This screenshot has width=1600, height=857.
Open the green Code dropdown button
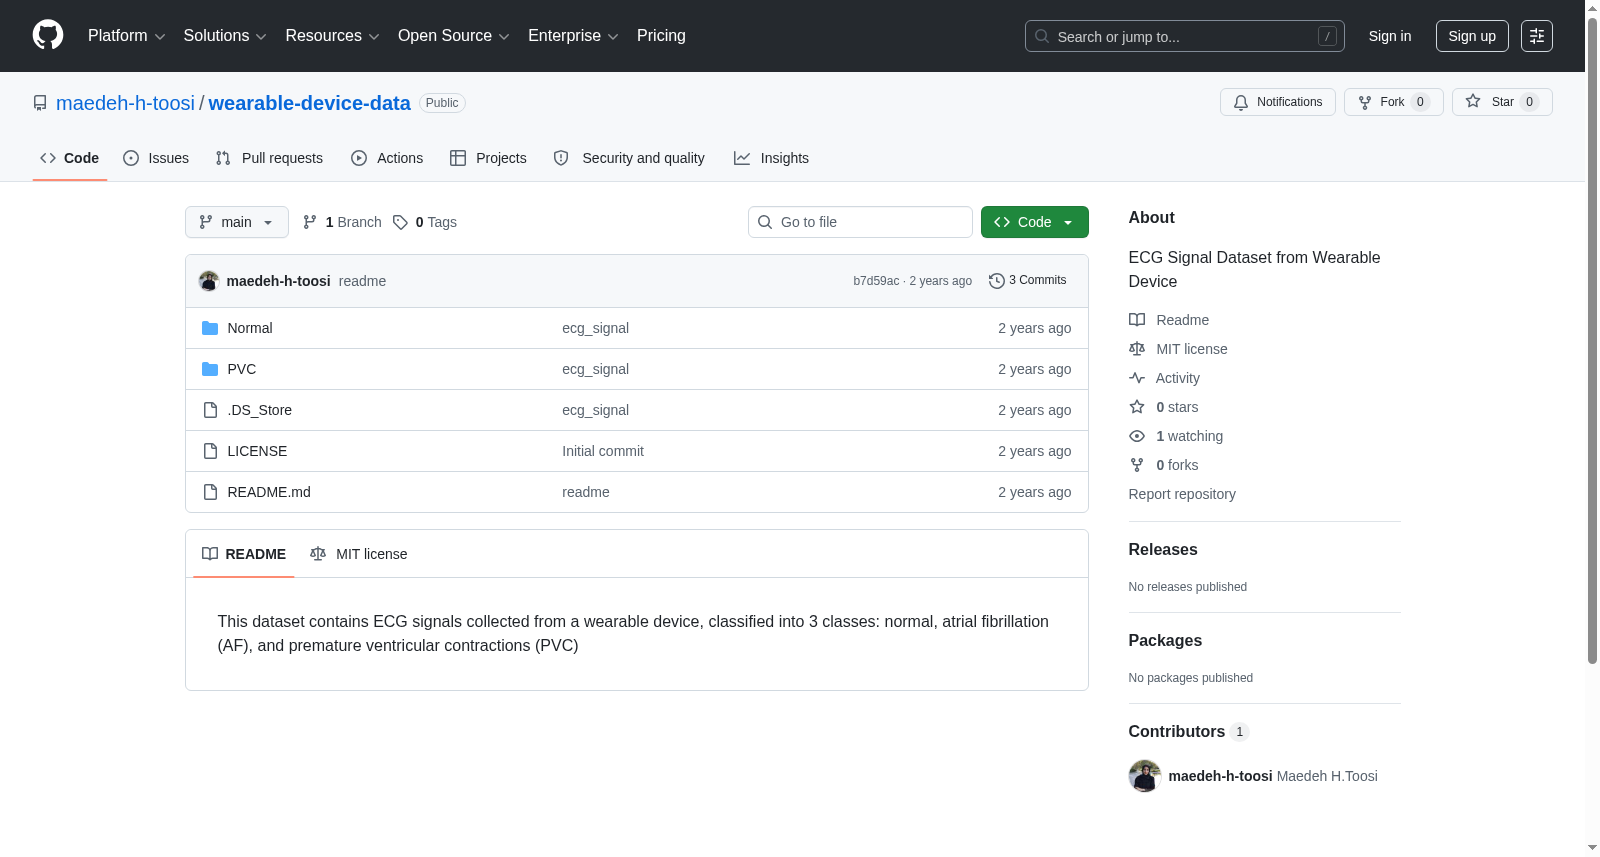coord(1035,222)
